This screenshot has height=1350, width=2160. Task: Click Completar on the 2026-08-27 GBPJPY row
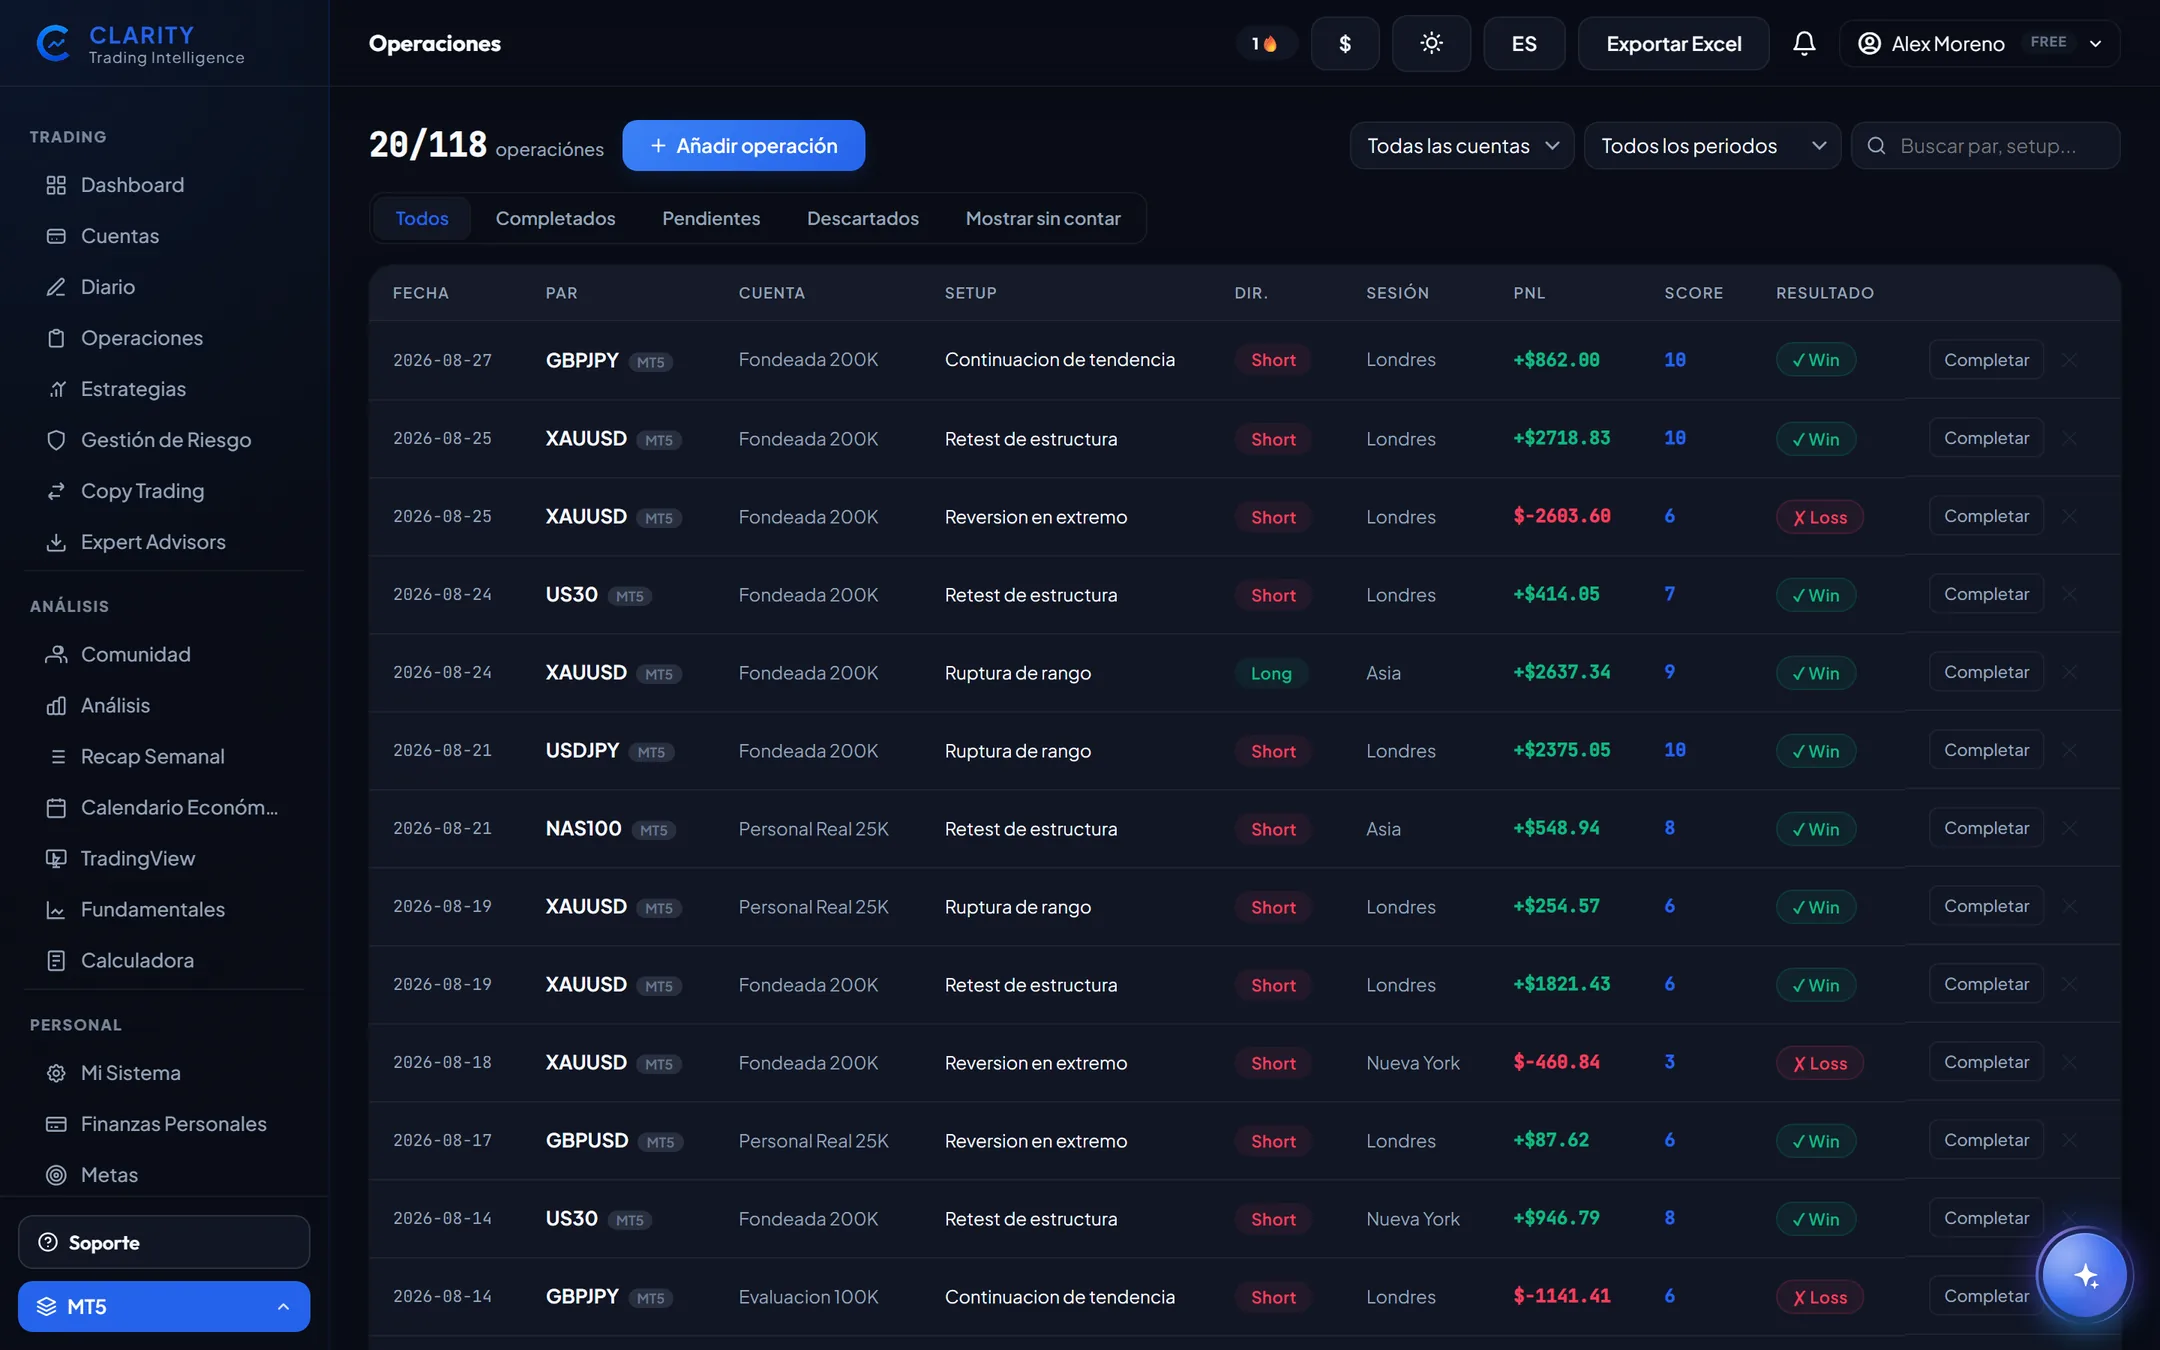click(1986, 360)
